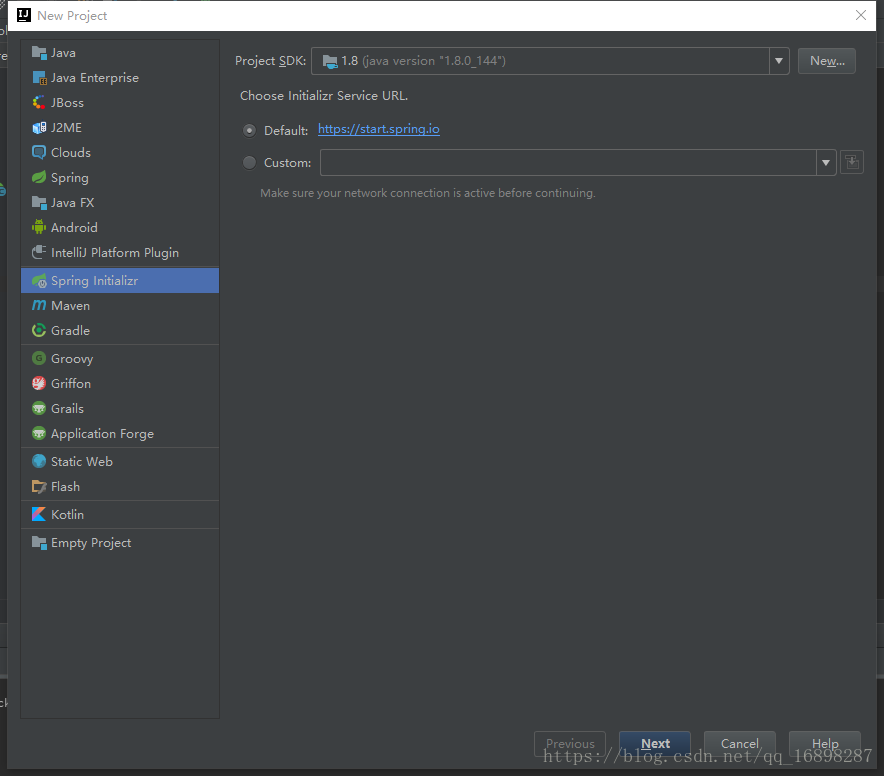Screen dimensions: 884x776
Task: Close the New Project dialog
Action: tap(860, 15)
